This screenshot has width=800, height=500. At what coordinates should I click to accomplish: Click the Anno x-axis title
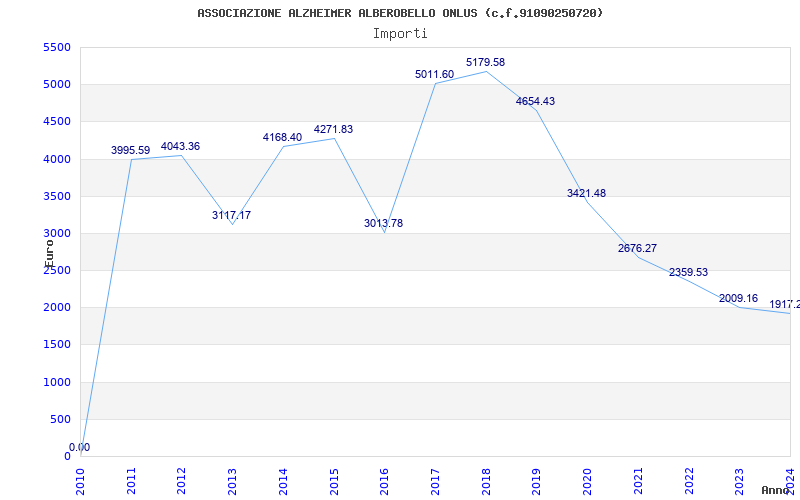[x=775, y=490]
